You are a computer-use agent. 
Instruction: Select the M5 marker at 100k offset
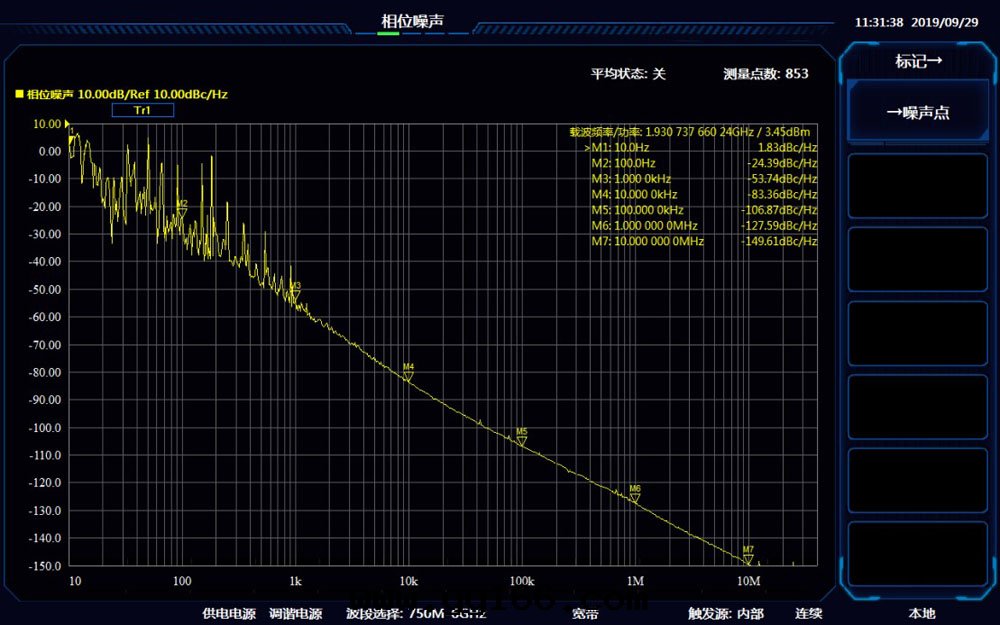521,440
